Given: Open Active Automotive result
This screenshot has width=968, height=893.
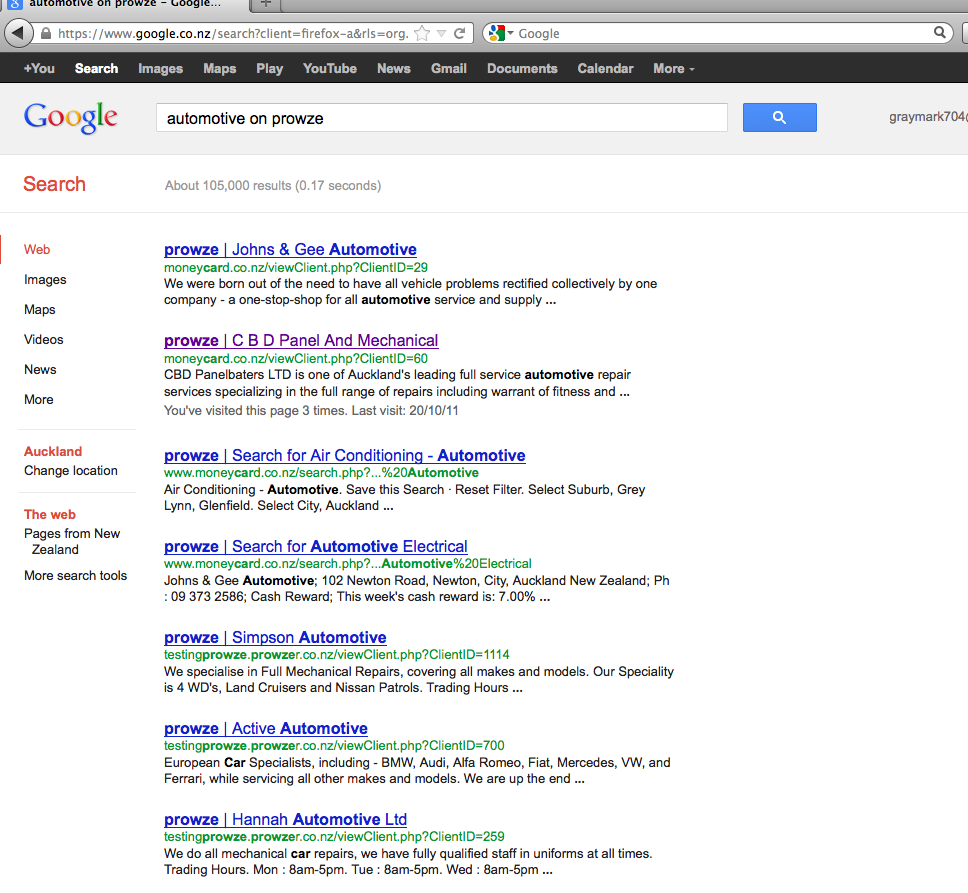Looking at the screenshot, I should [266, 728].
